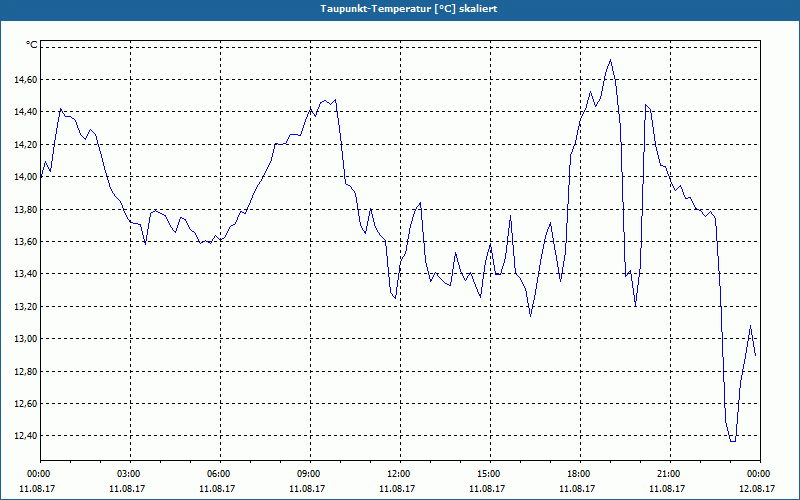Select the 12,60 y-axis label
This screenshot has width=800, height=500.
(x=28, y=404)
